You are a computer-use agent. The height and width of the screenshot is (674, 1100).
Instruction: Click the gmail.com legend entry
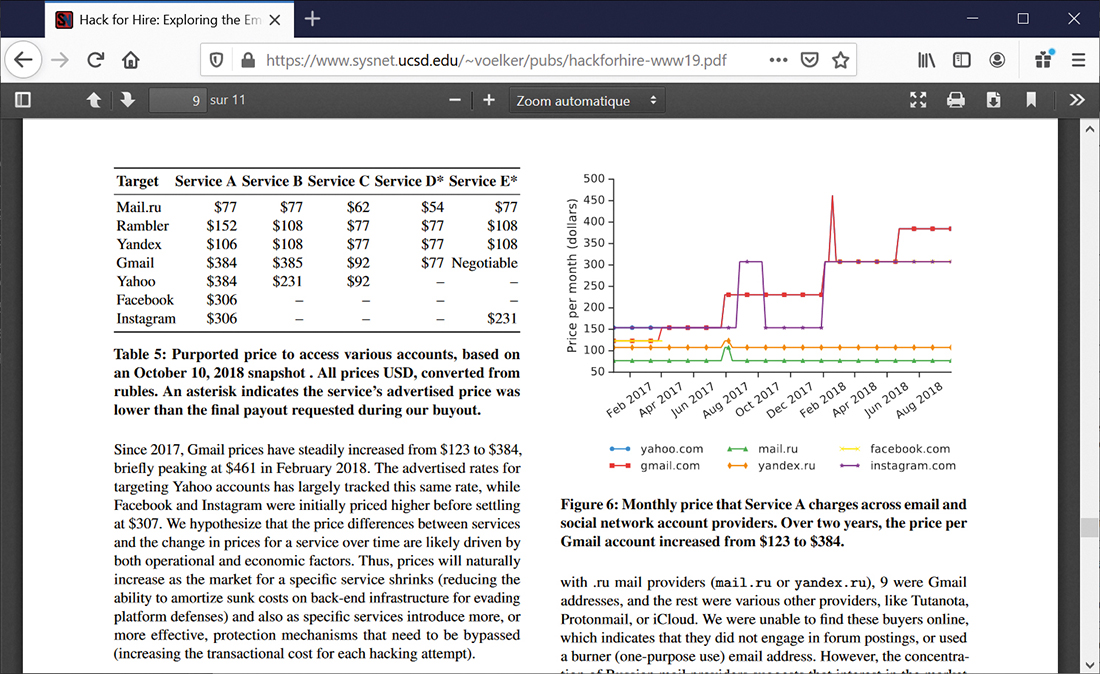pos(655,466)
